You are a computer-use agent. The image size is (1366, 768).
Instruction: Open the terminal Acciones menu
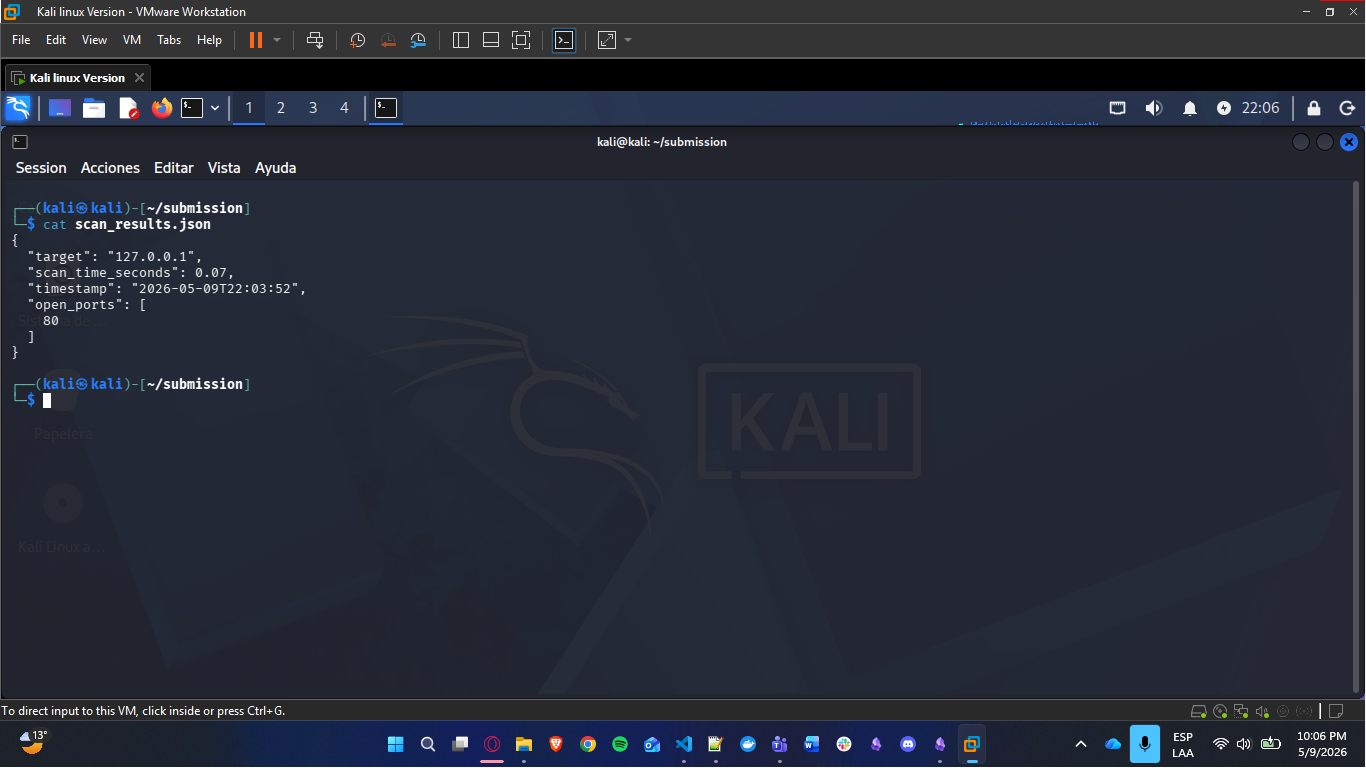(110, 168)
